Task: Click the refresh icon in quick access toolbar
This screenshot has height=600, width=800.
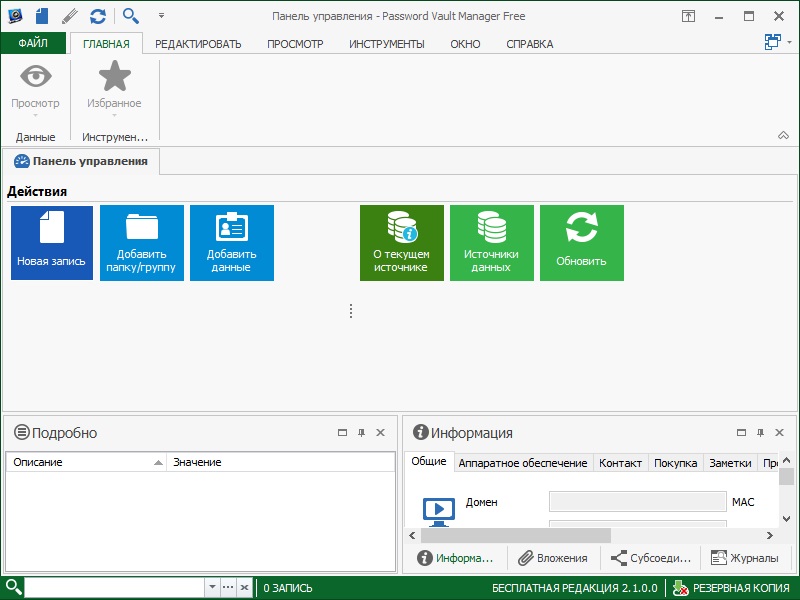Action: coord(97,16)
